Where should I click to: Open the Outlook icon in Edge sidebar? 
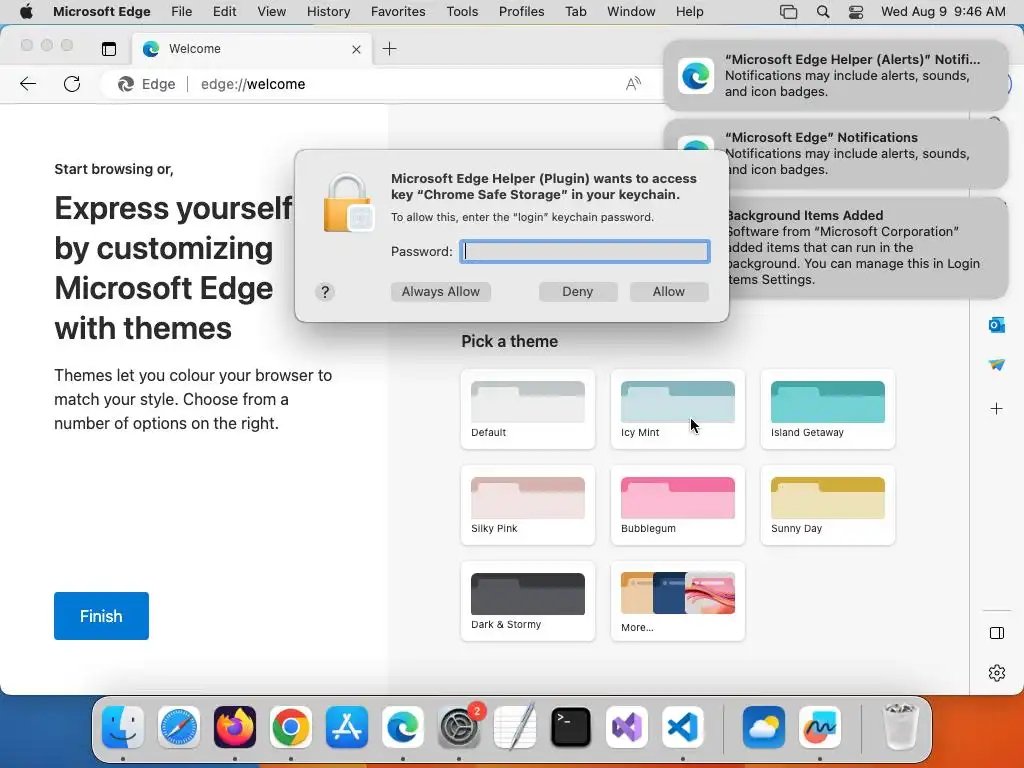point(997,325)
